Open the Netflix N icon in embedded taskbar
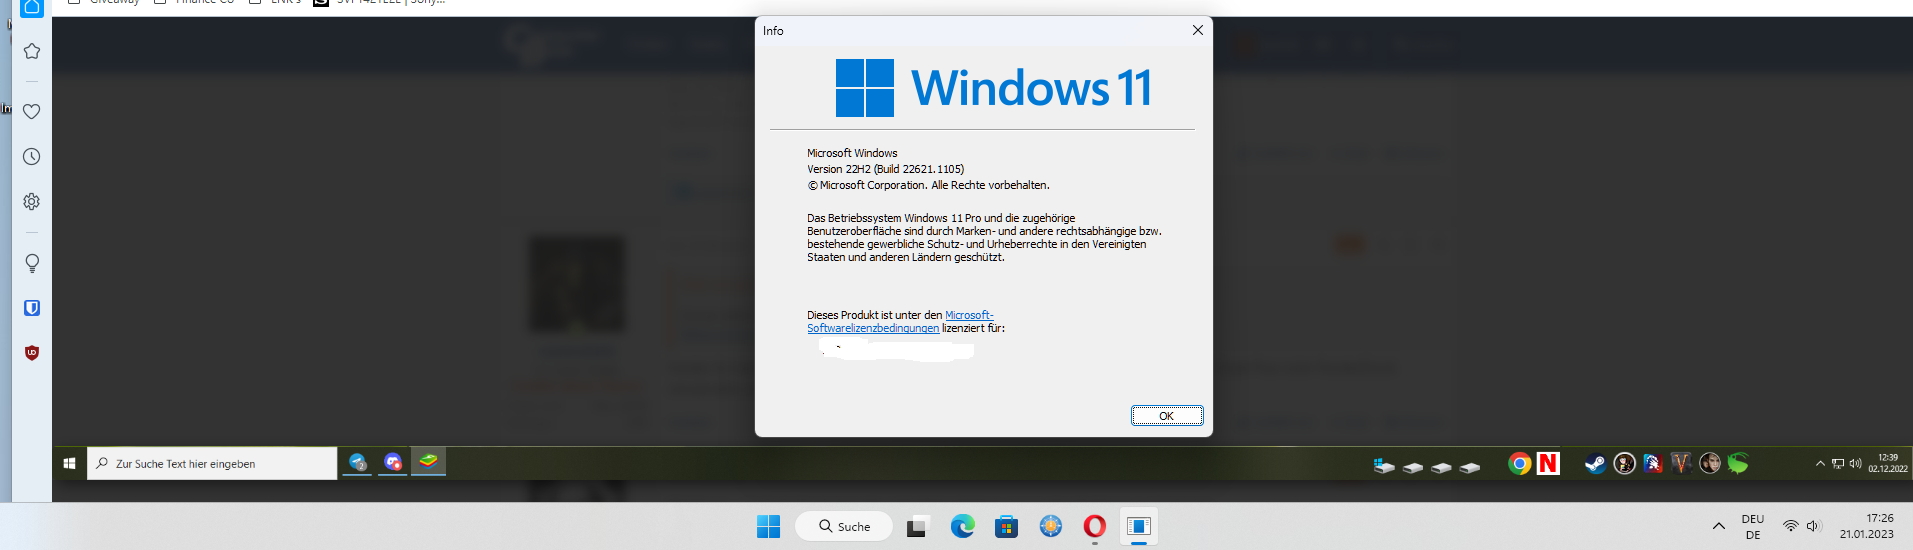 coord(1548,463)
